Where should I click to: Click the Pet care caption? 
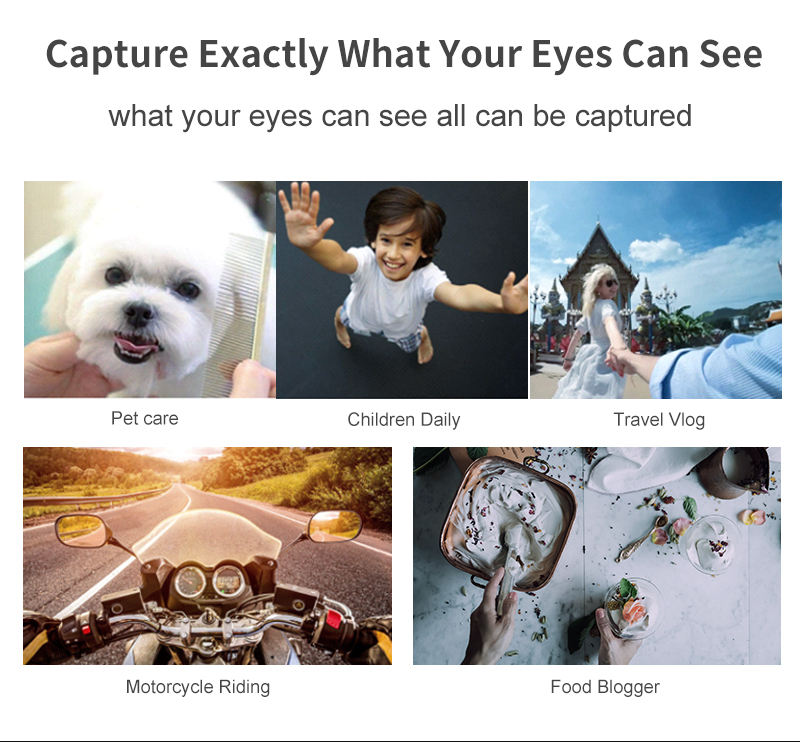[x=145, y=418]
